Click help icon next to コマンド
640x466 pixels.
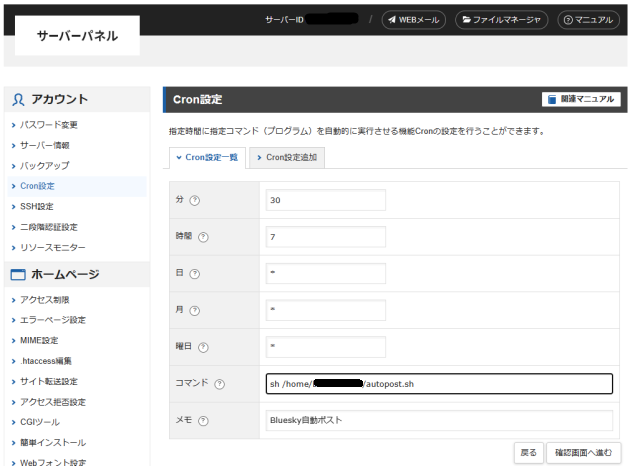220,384
